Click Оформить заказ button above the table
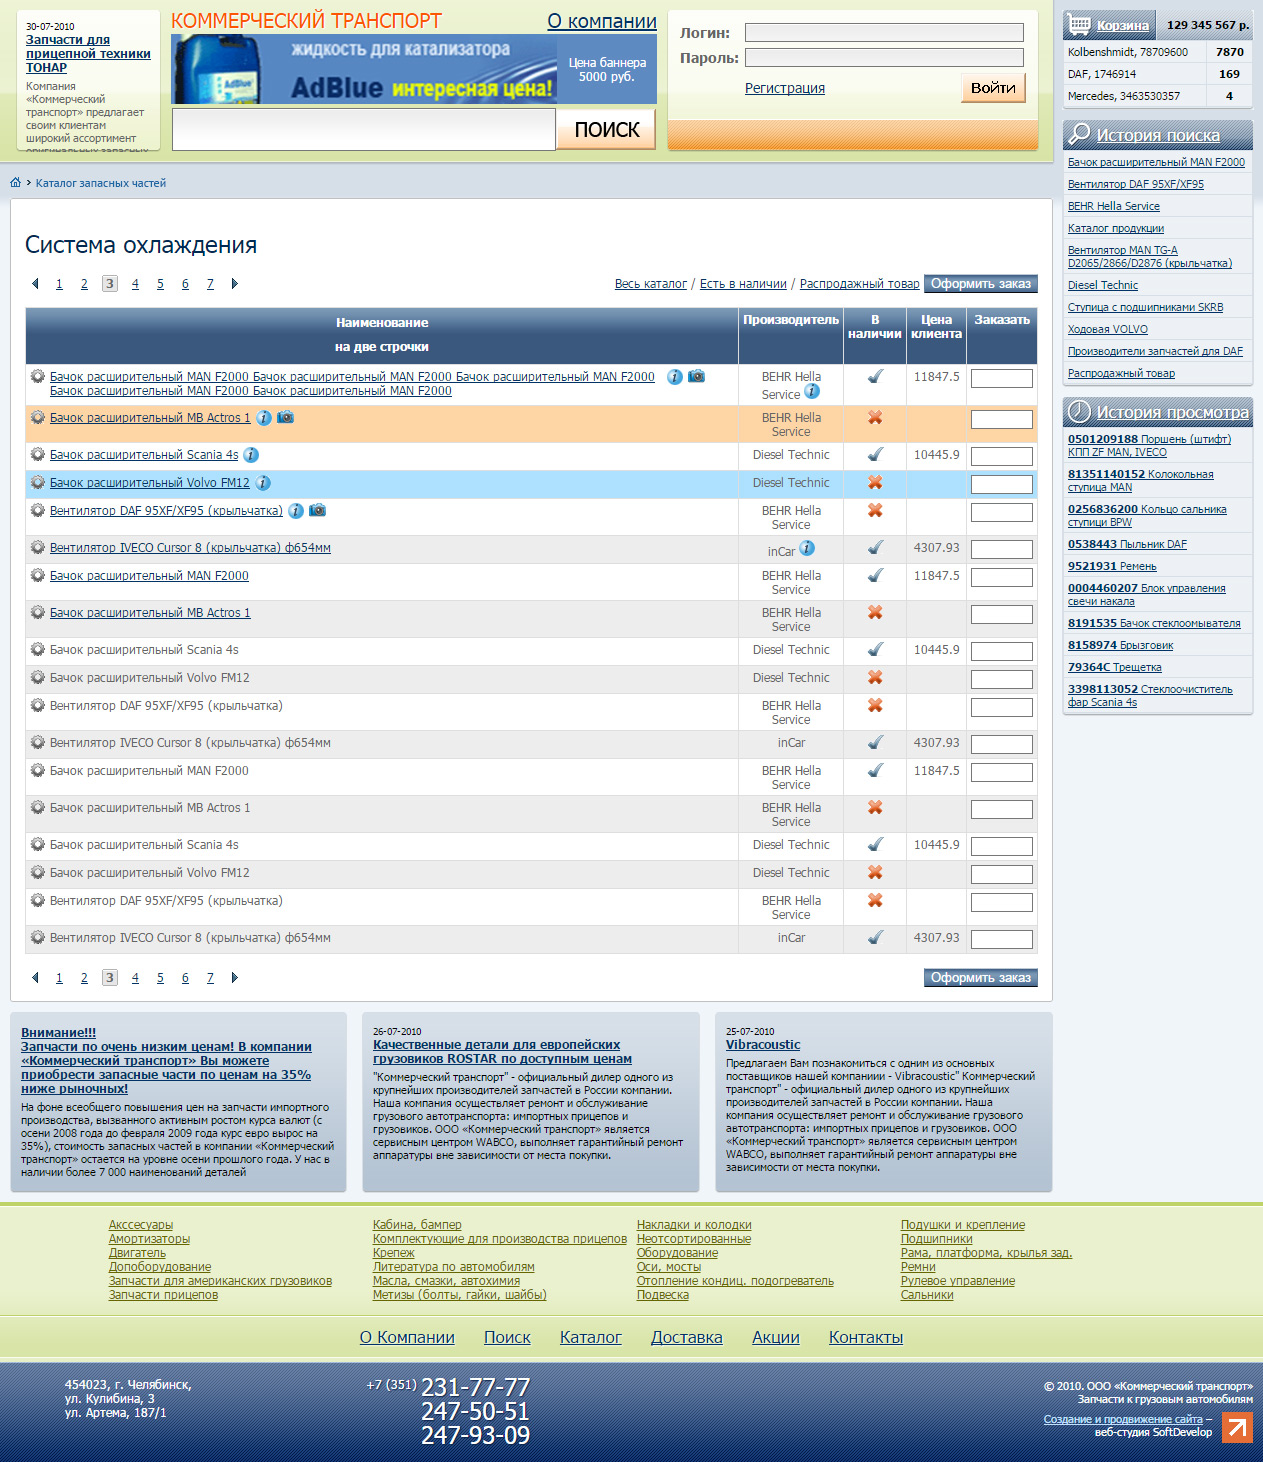The height and width of the screenshot is (1462, 1263). pos(981,284)
